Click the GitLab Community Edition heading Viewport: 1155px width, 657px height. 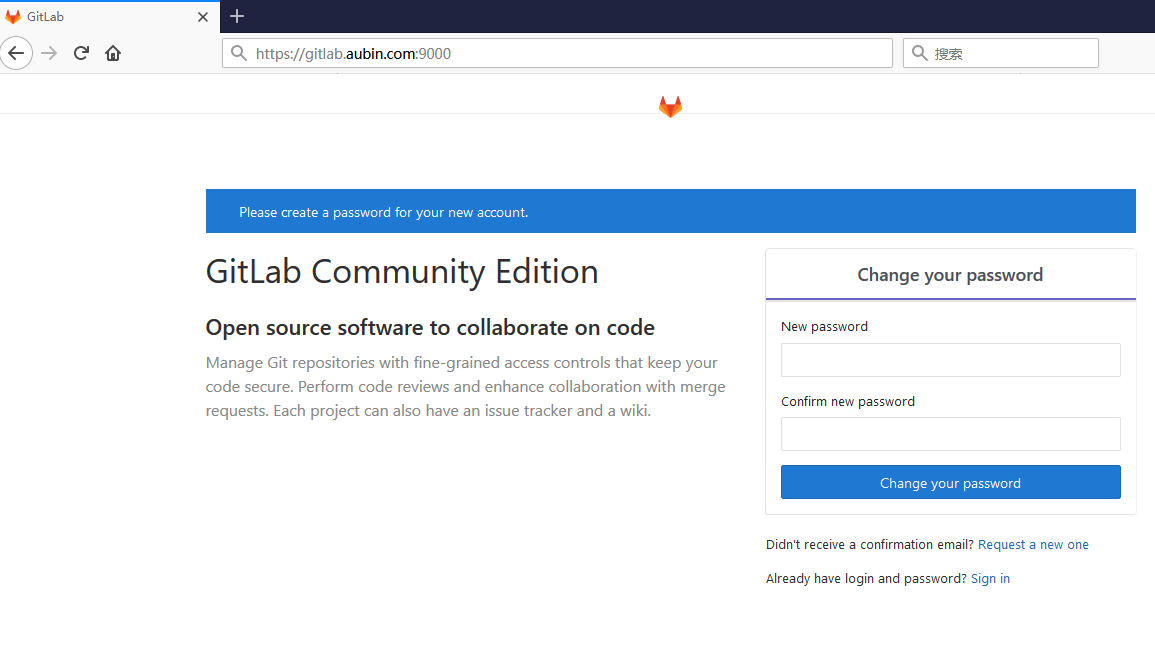pyautogui.click(x=402, y=272)
